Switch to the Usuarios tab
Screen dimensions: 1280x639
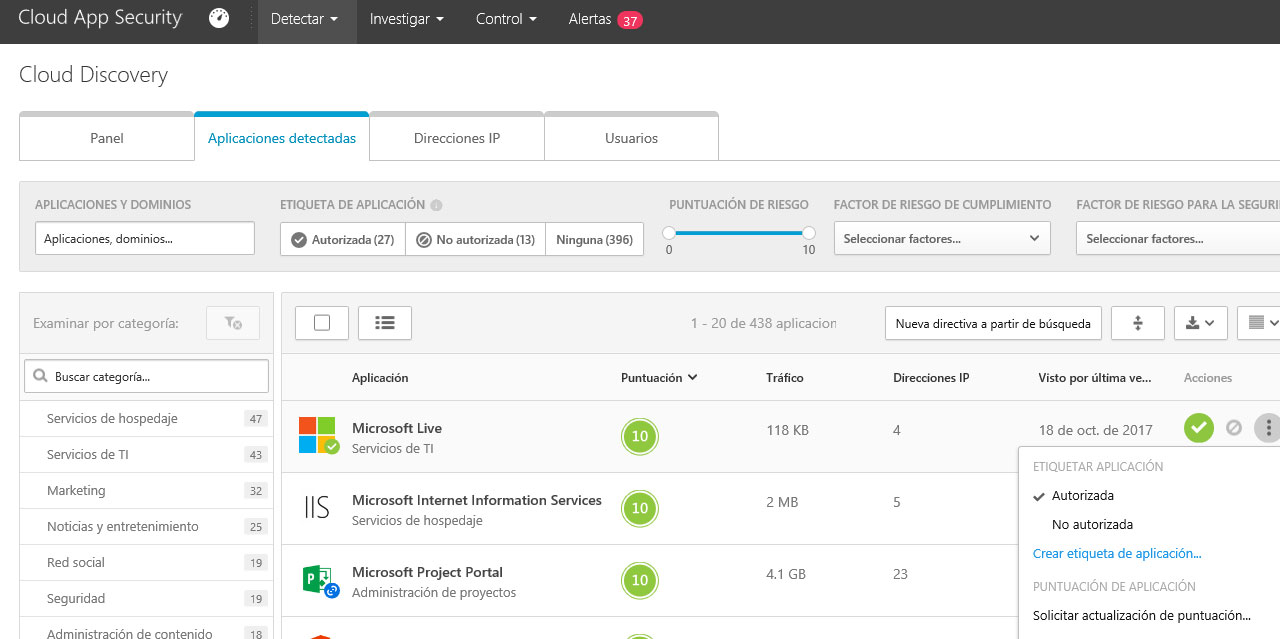(x=632, y=138)
